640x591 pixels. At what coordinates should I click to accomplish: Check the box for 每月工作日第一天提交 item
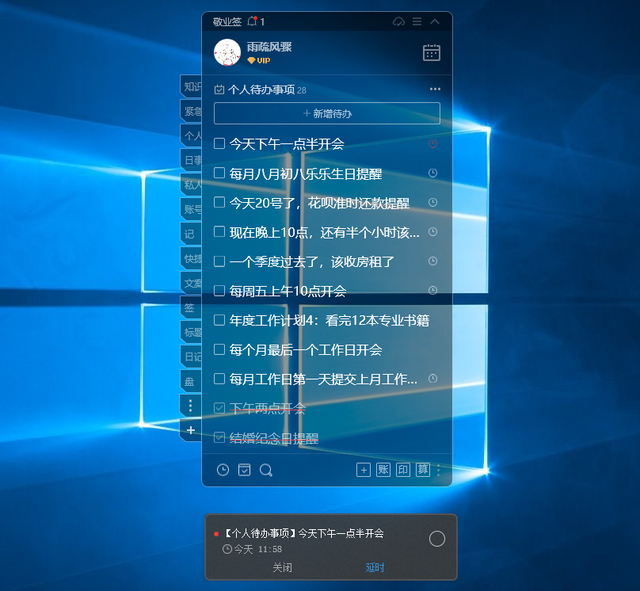(219, 379)
